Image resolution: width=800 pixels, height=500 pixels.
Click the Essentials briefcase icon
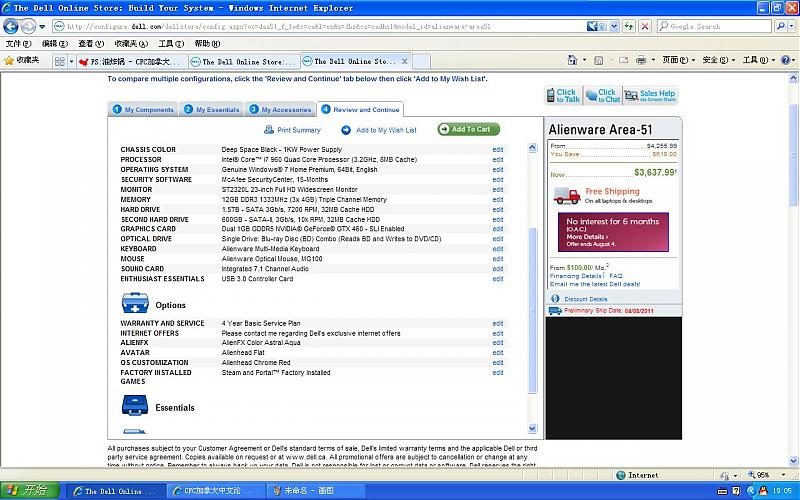click(x=135, y=405)
